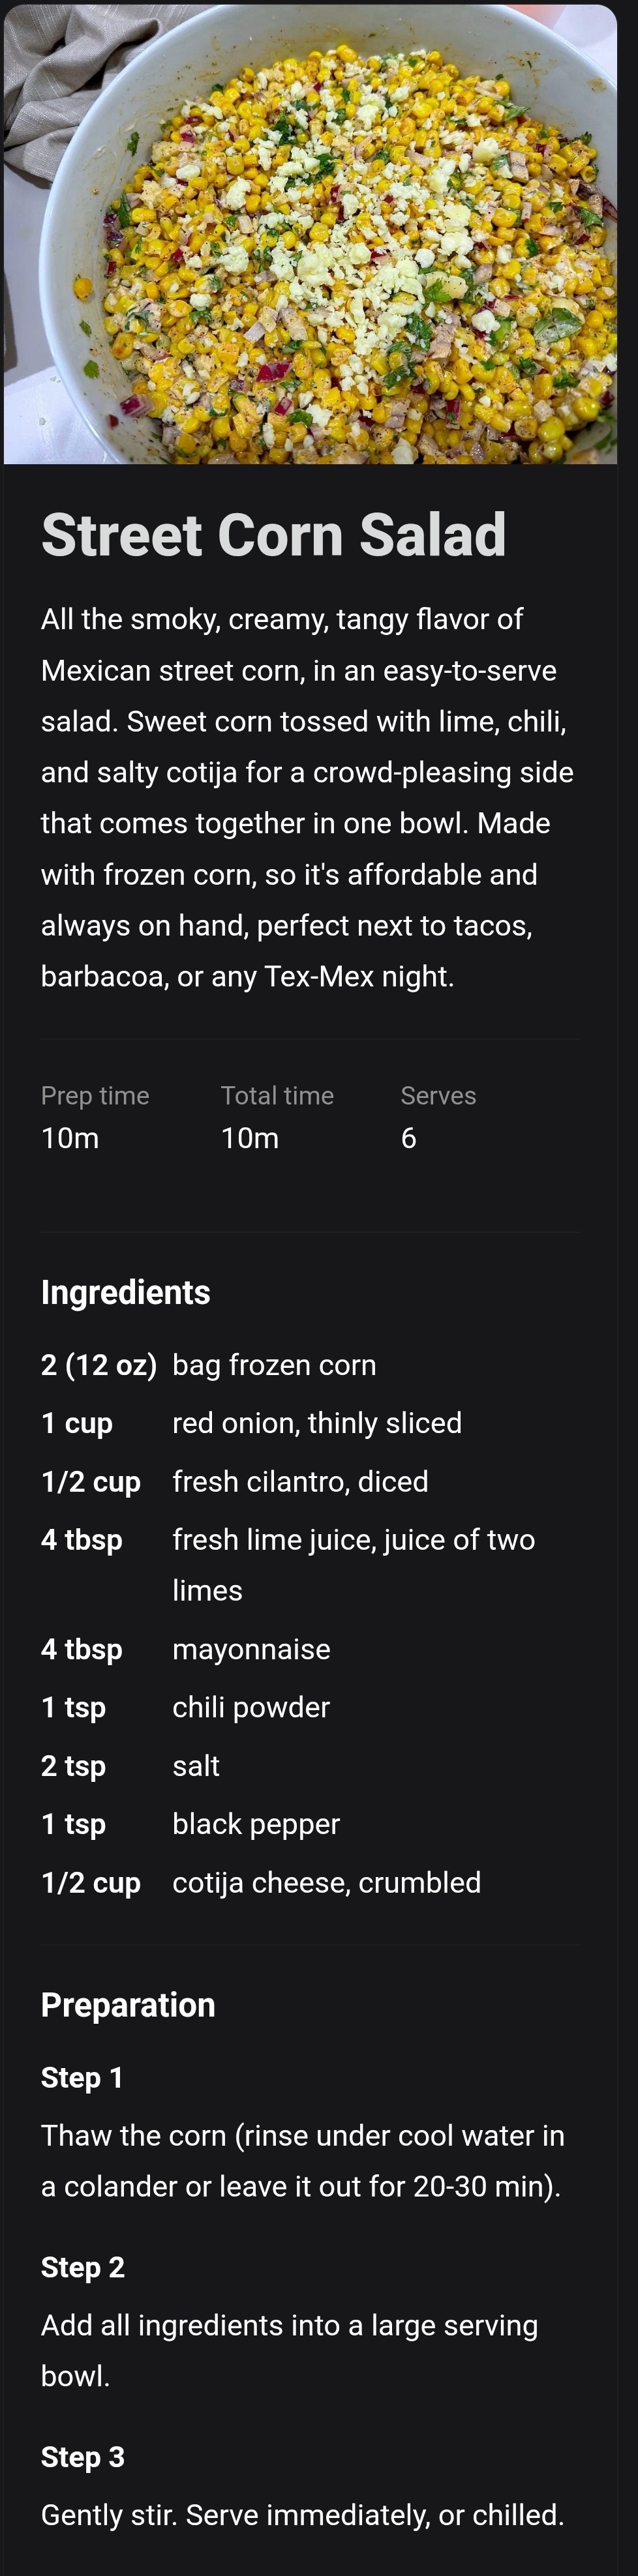Click the Step 3 gently stir instruction

302,2514
